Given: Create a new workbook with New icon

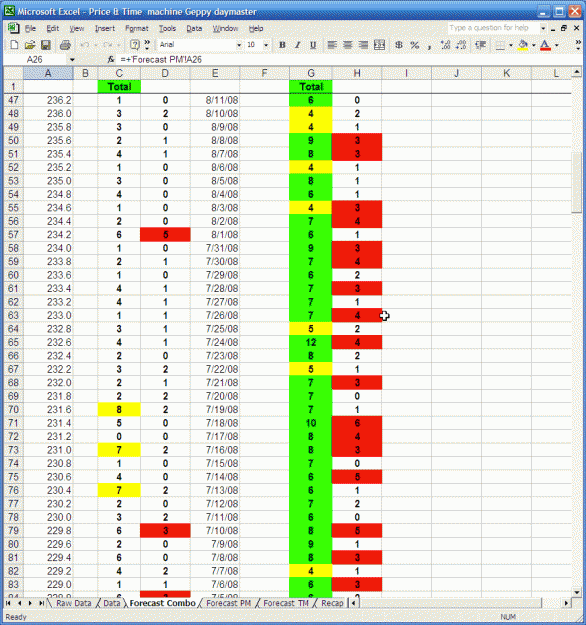Looking at the screenshot, I should [x=14, y=45].
